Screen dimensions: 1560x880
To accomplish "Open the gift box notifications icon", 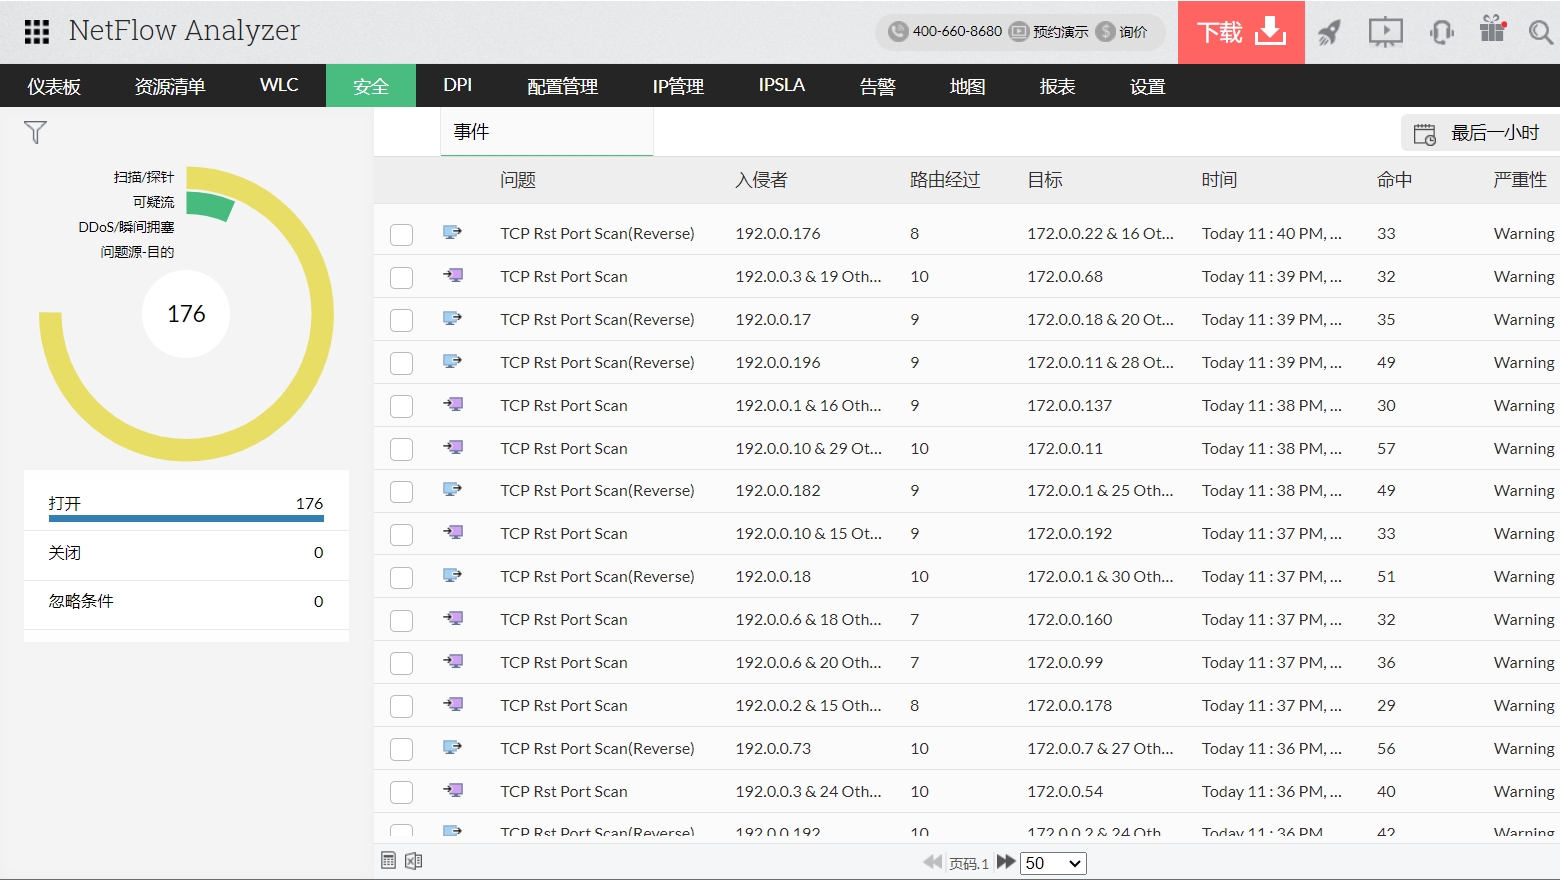I will [x=1493, y=30].
